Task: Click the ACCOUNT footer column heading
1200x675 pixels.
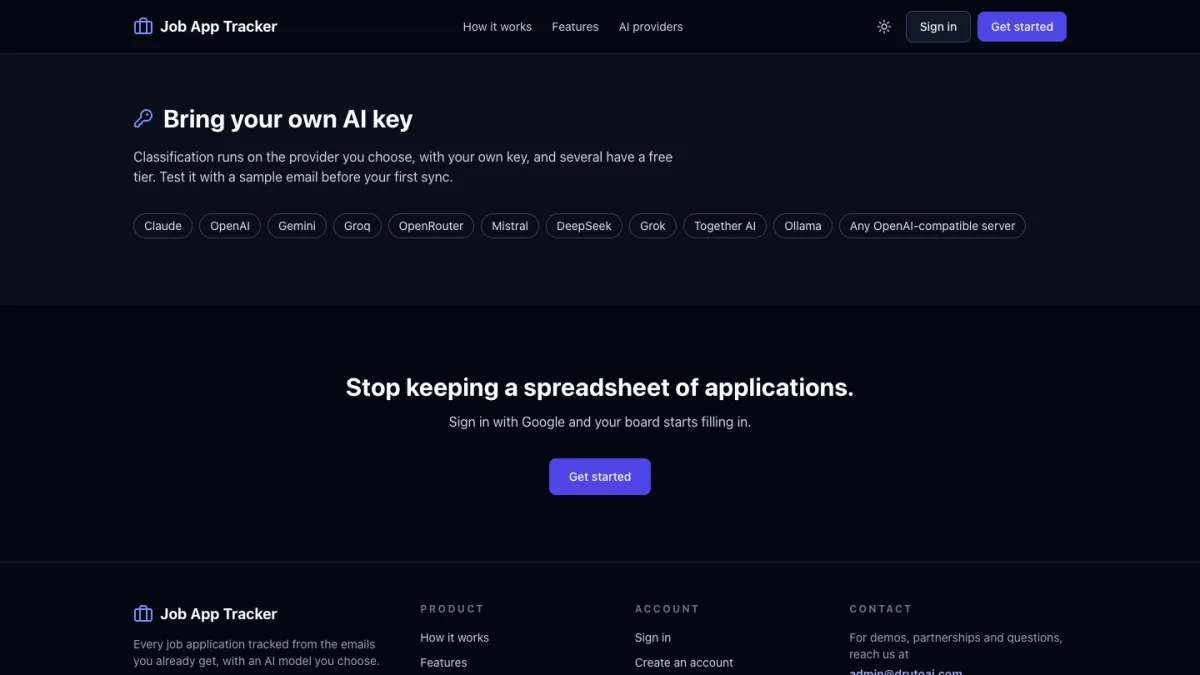Action: pos(667,609)
